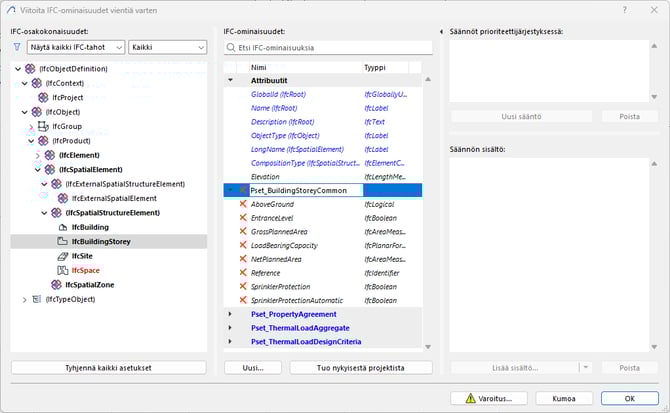The width and height of the screenshot is (670, 413).
Task: Open the 'Kaikki' filter dropdown
Action: tap(167, 47)
